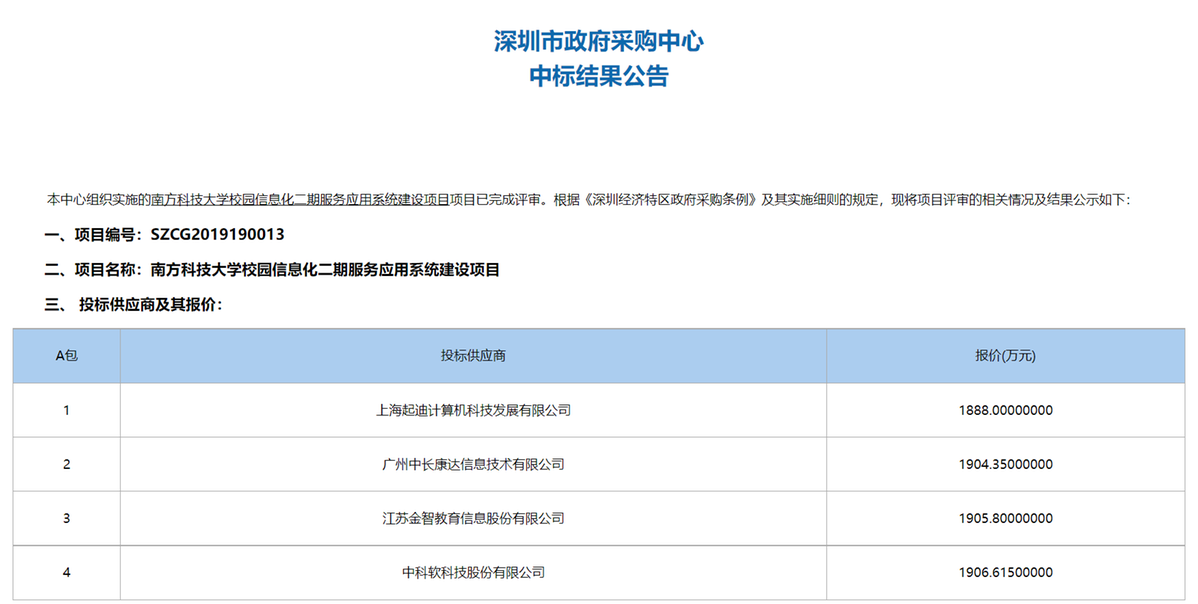
Task: Click 《深圳经济特区政府采购条例》 text in paragraph
Action: 670,200
